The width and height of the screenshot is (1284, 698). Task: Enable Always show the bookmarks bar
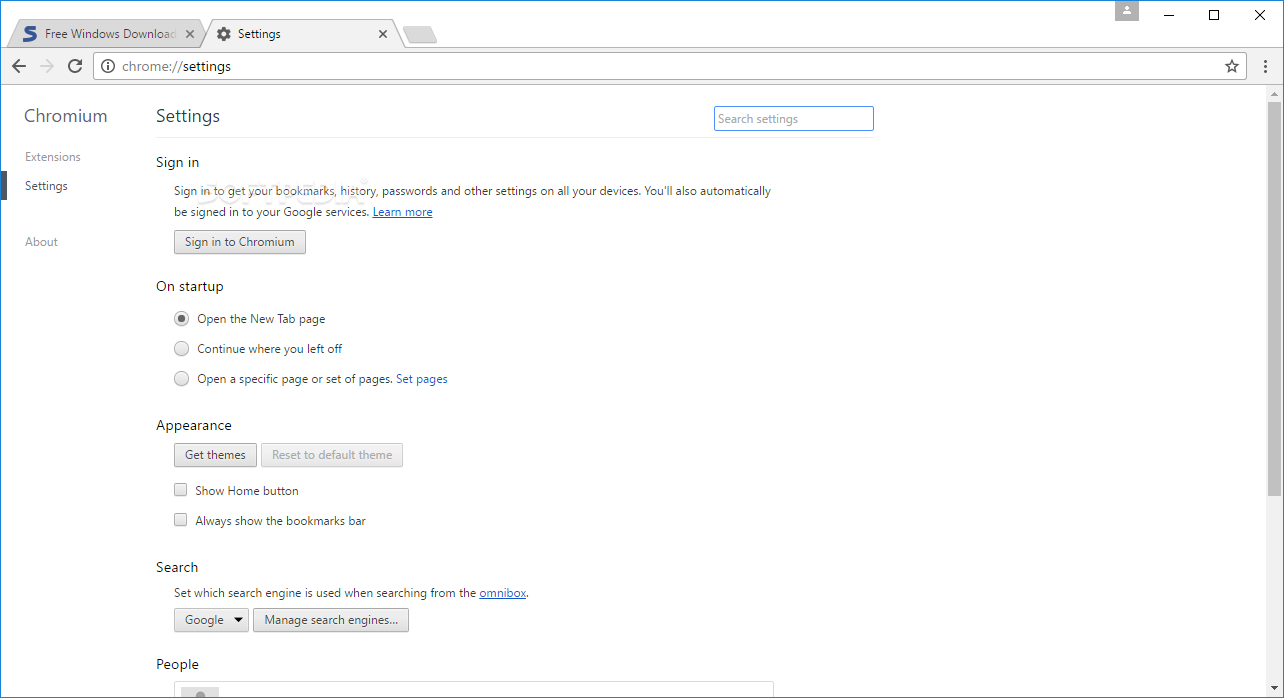[x=181, y=520]
